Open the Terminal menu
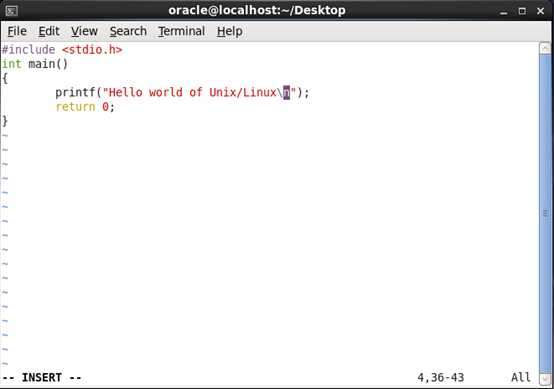Screen dimensions: 554x389 coord(181,31)
